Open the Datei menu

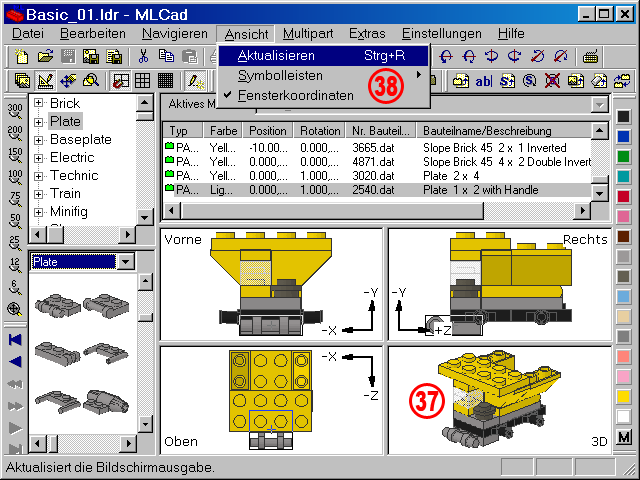28,33
